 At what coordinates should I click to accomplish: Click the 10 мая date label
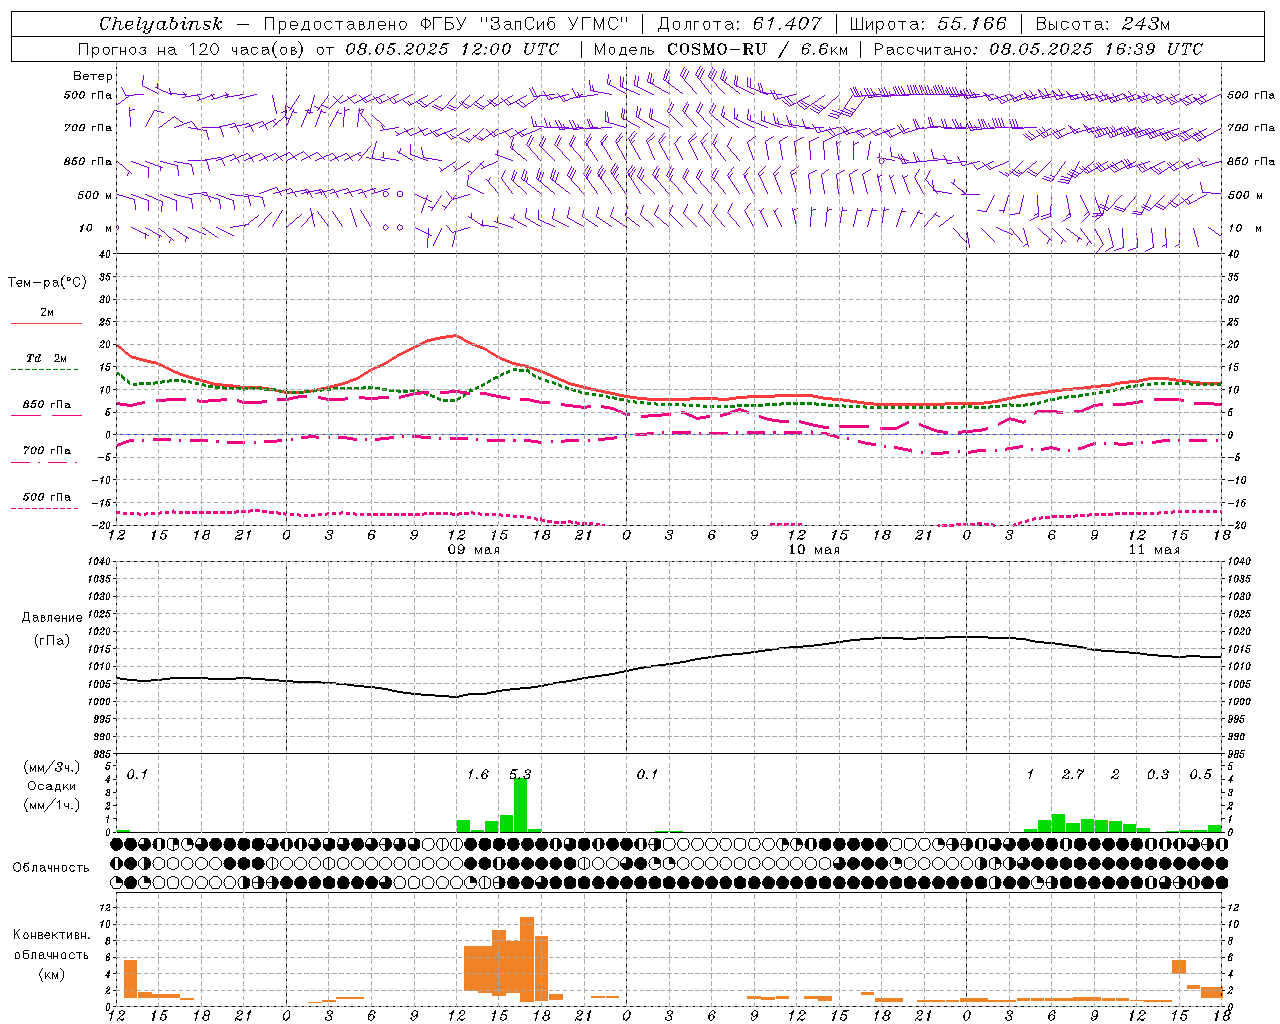[814, 550]
